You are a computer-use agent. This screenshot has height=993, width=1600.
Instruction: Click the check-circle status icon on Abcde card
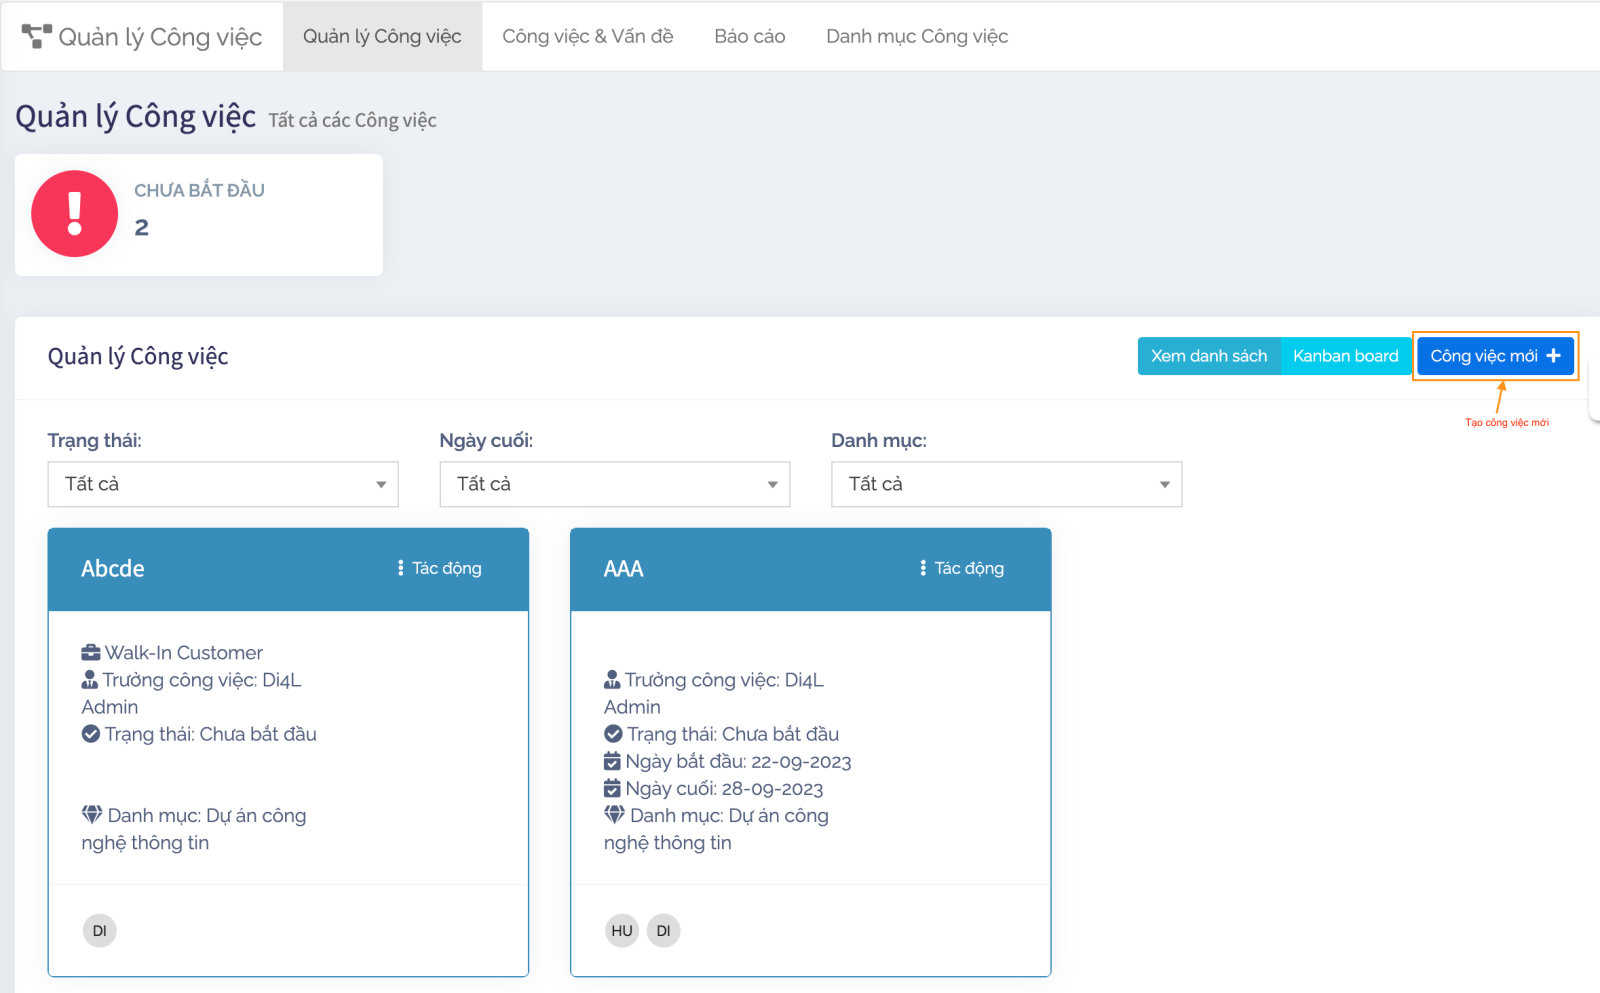91,734
